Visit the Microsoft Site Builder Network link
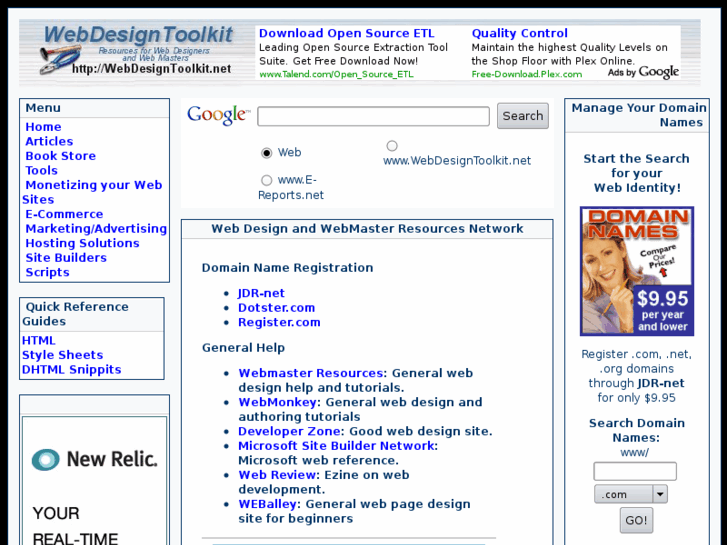This screenshot has width=727, height=545. point(337,446)
